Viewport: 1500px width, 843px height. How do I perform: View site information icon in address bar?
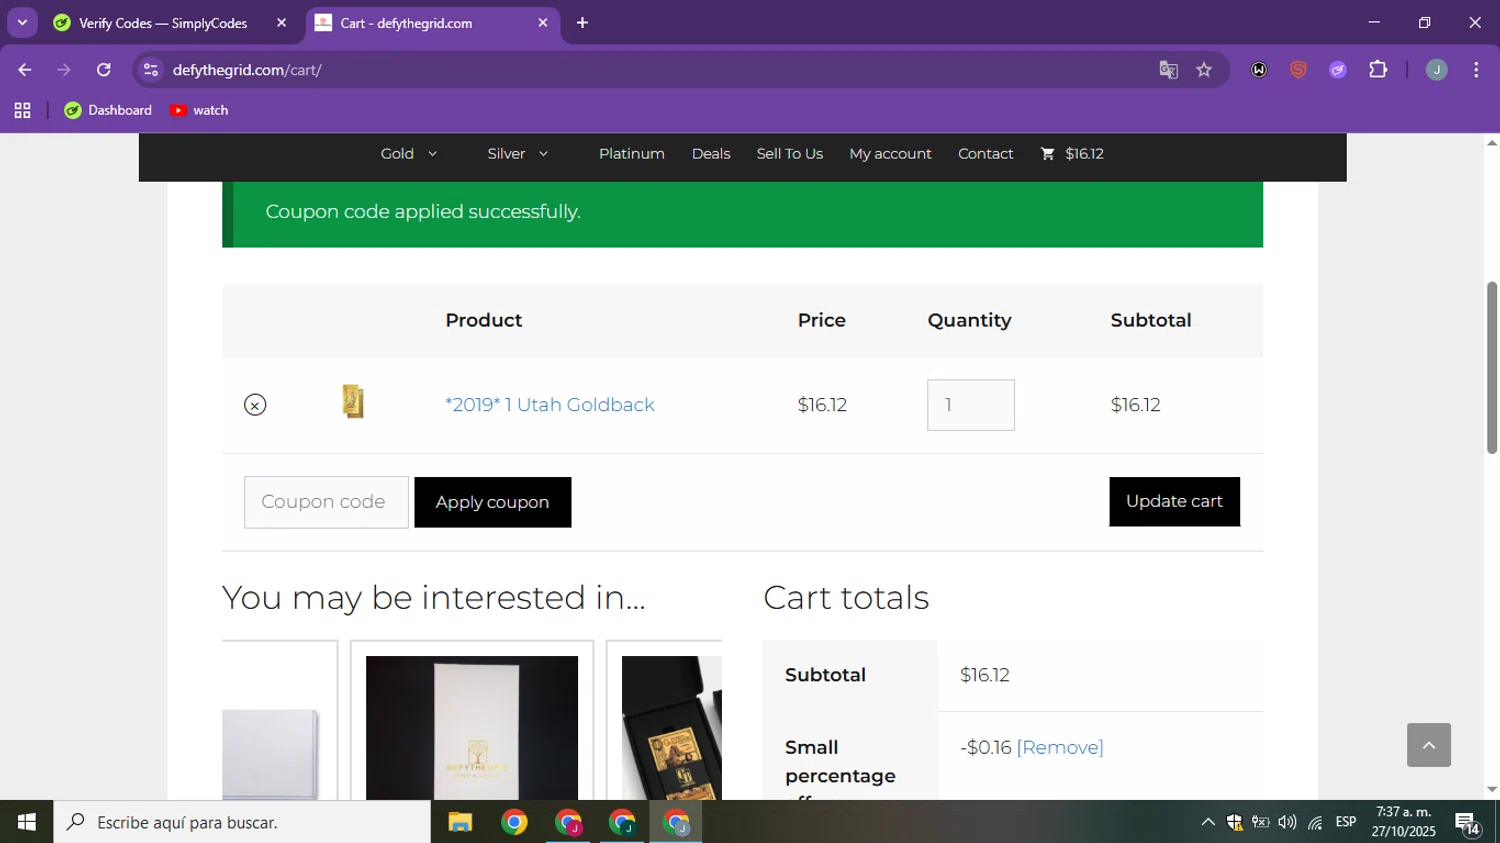pyautogui.click(x=151, y=70)
